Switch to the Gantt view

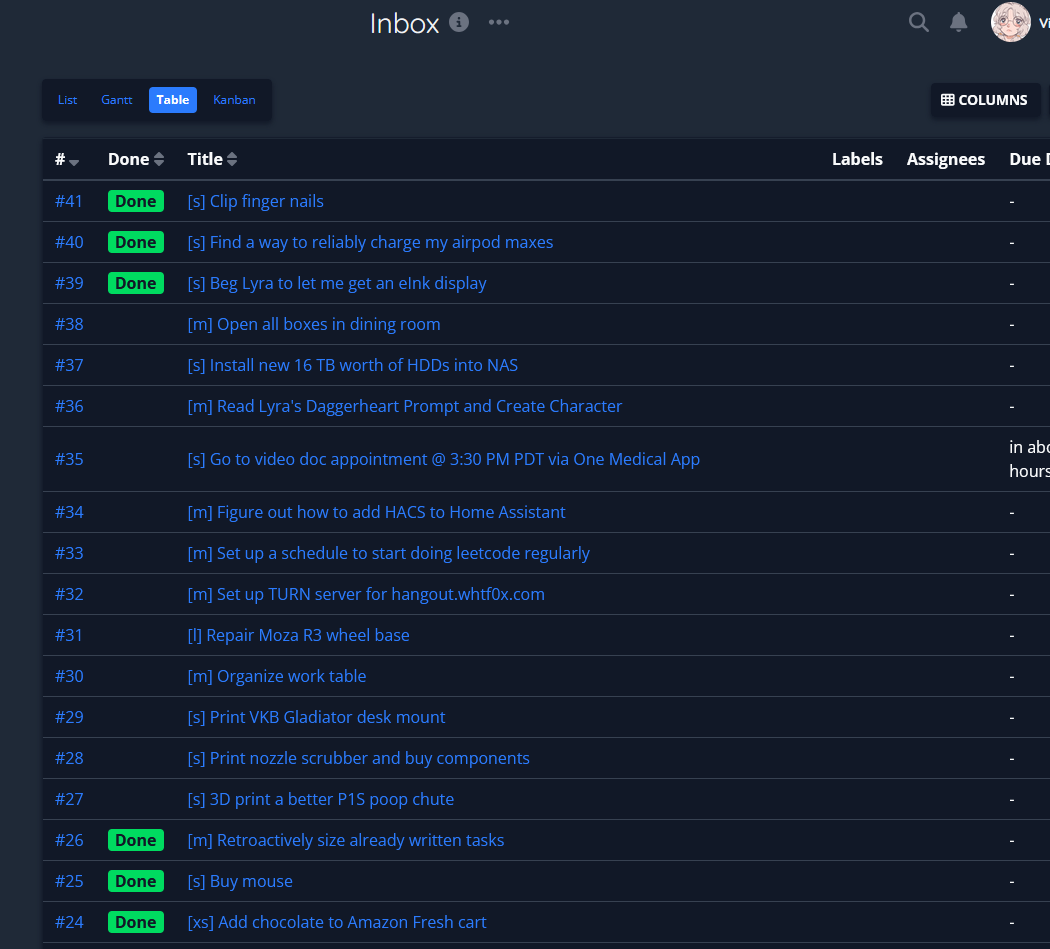(116, 100)
